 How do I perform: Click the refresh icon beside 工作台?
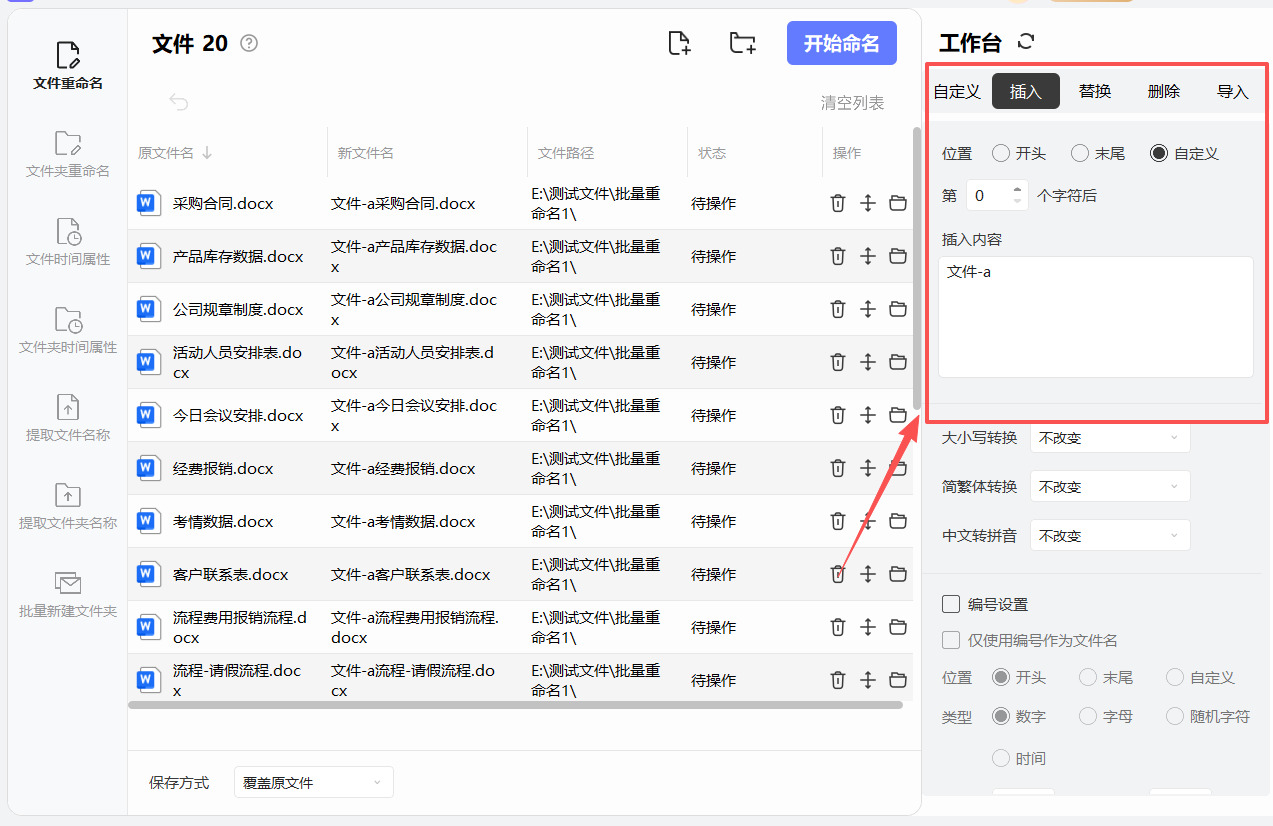pos(1025,41)
